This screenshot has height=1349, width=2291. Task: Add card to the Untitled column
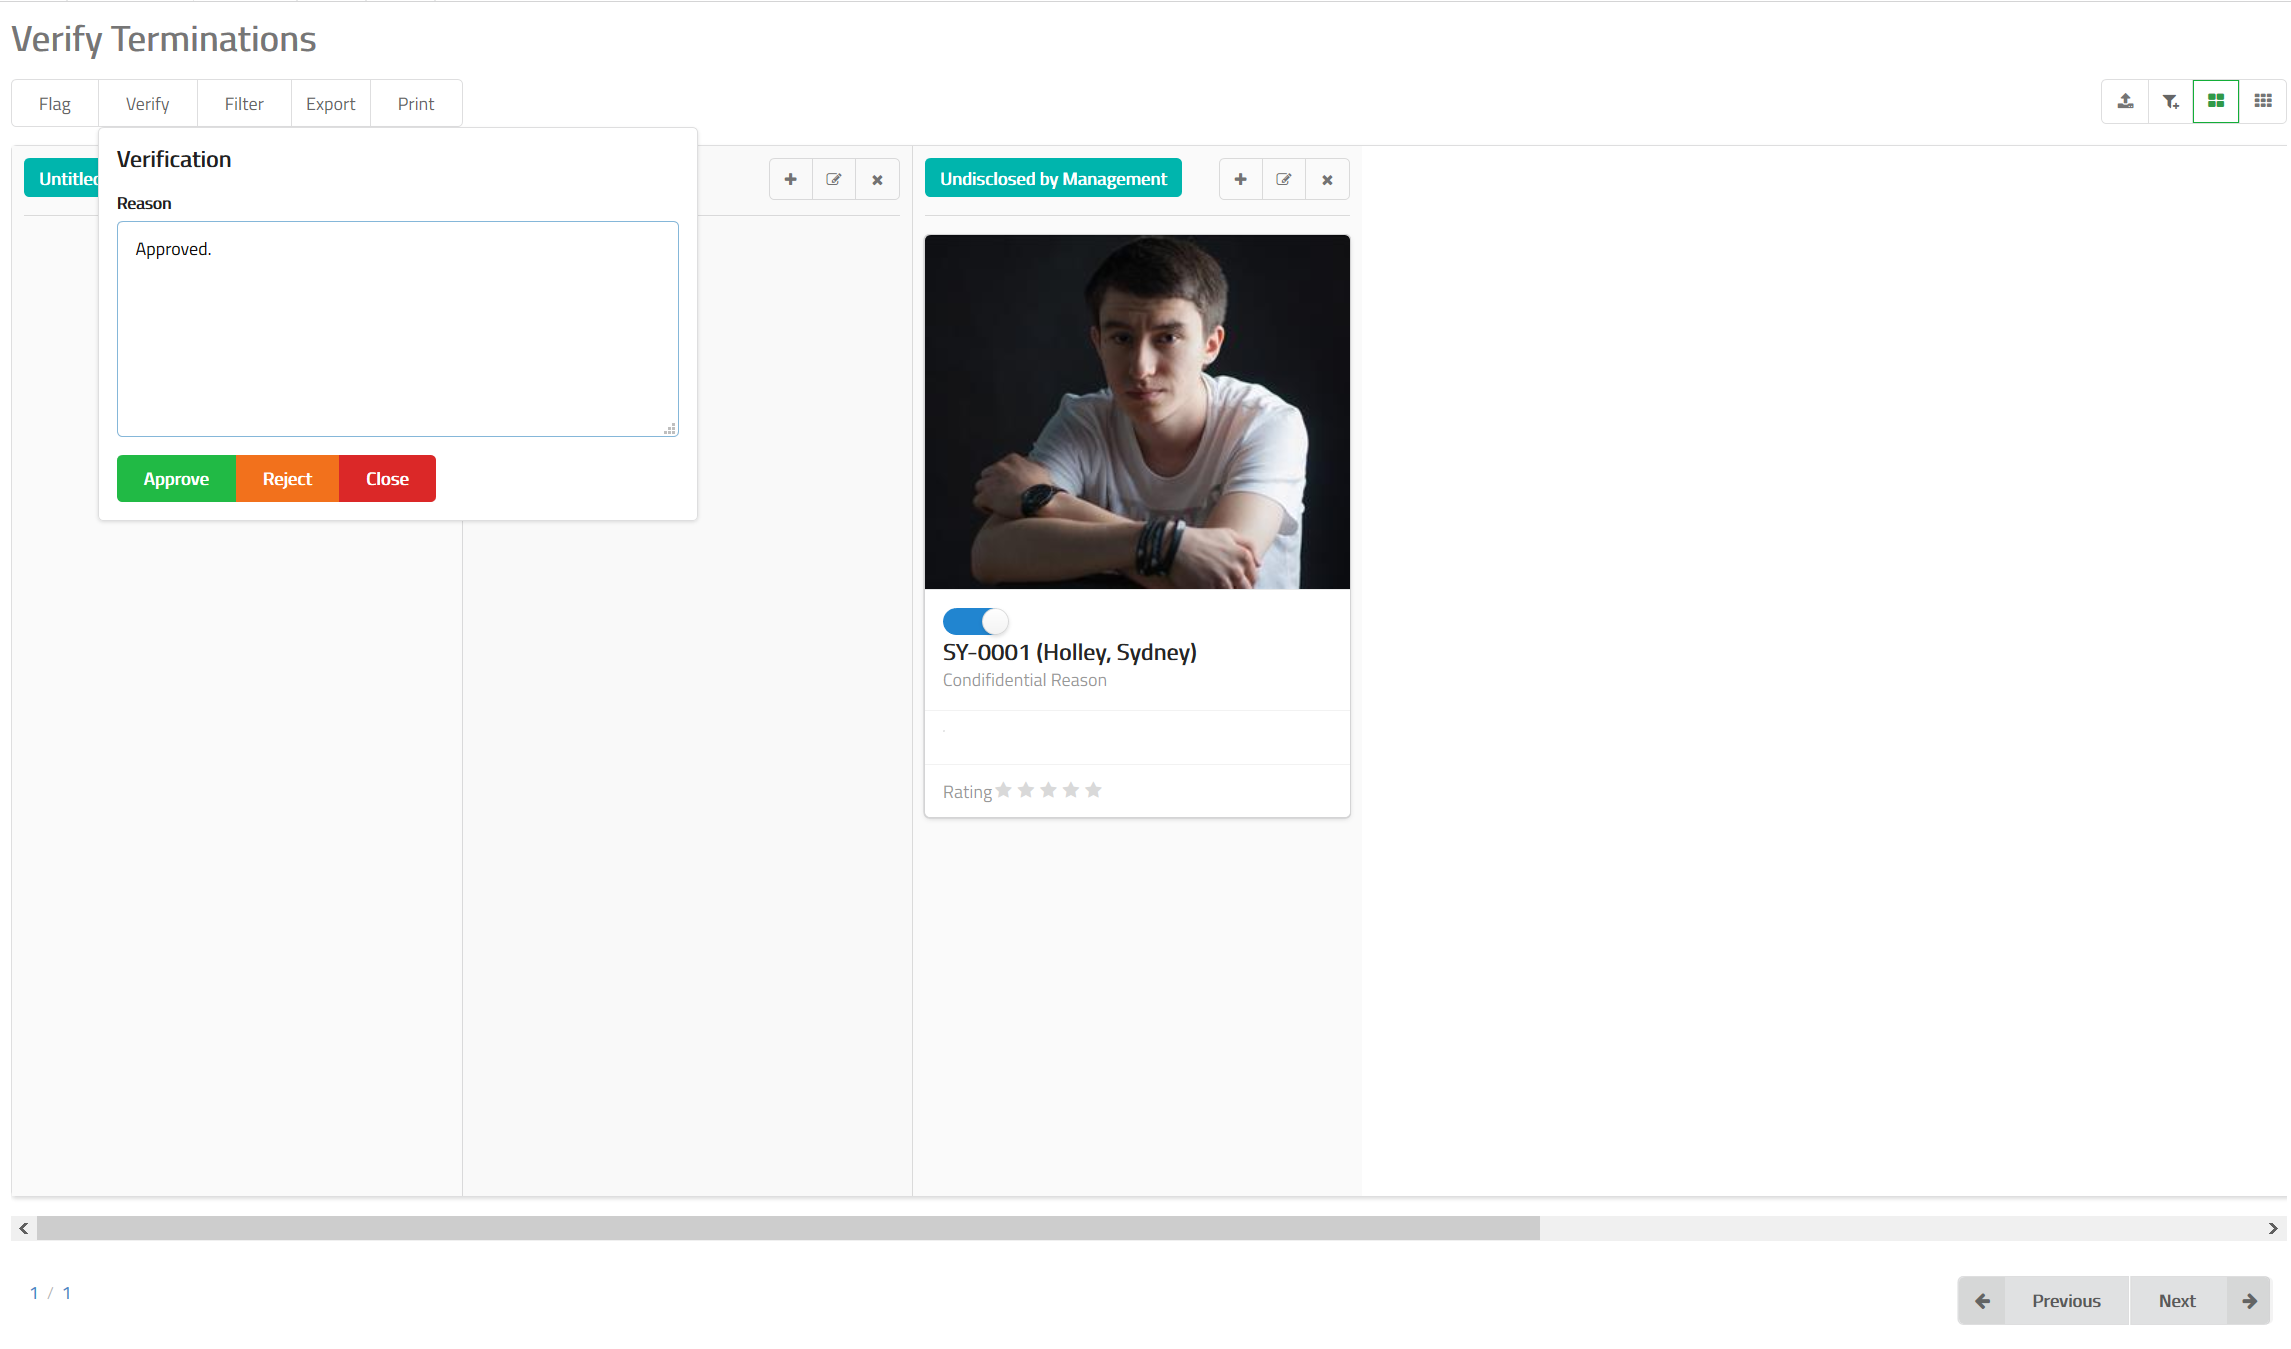[790, 180]
